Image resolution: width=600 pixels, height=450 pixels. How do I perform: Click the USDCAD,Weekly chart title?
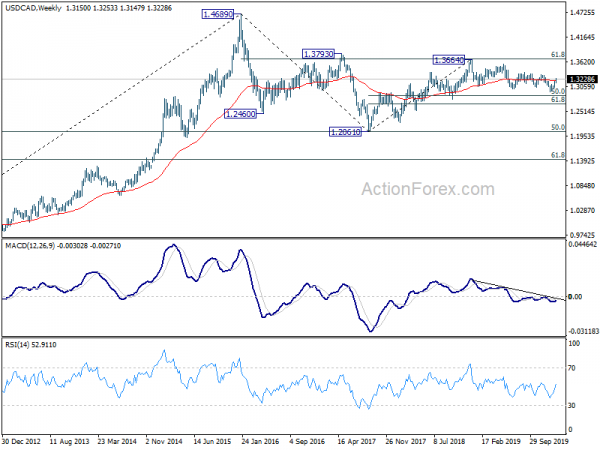tap(33, 8)
